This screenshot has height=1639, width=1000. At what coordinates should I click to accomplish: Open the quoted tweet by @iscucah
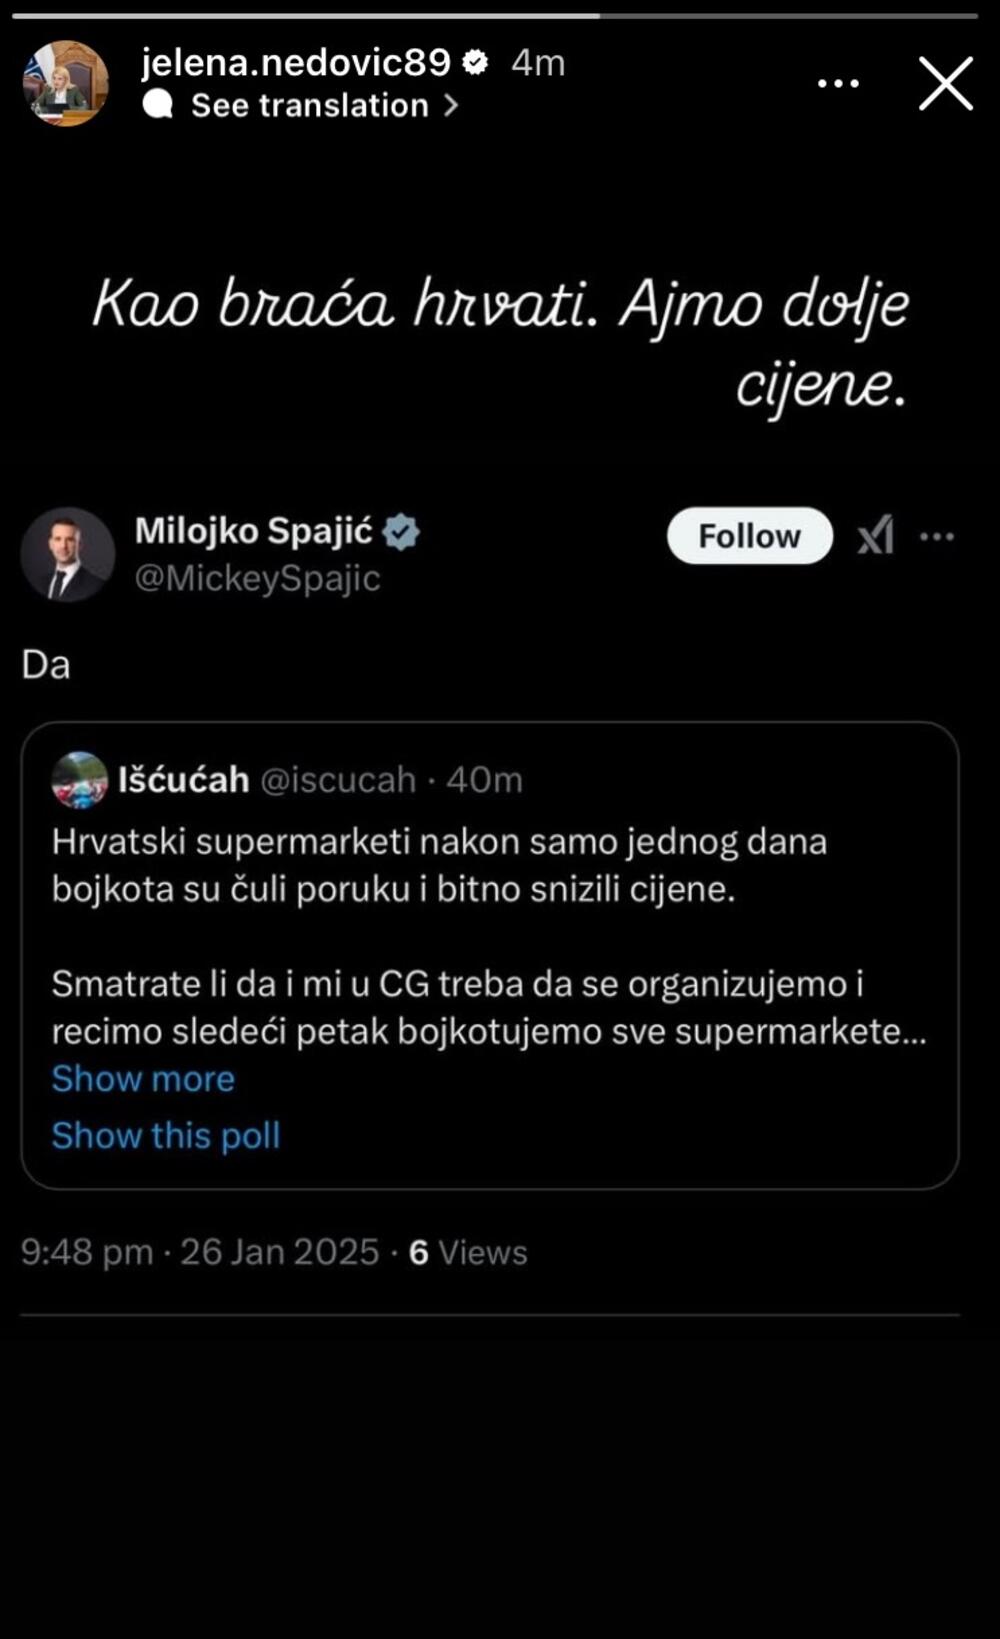[x=489, y=935]
